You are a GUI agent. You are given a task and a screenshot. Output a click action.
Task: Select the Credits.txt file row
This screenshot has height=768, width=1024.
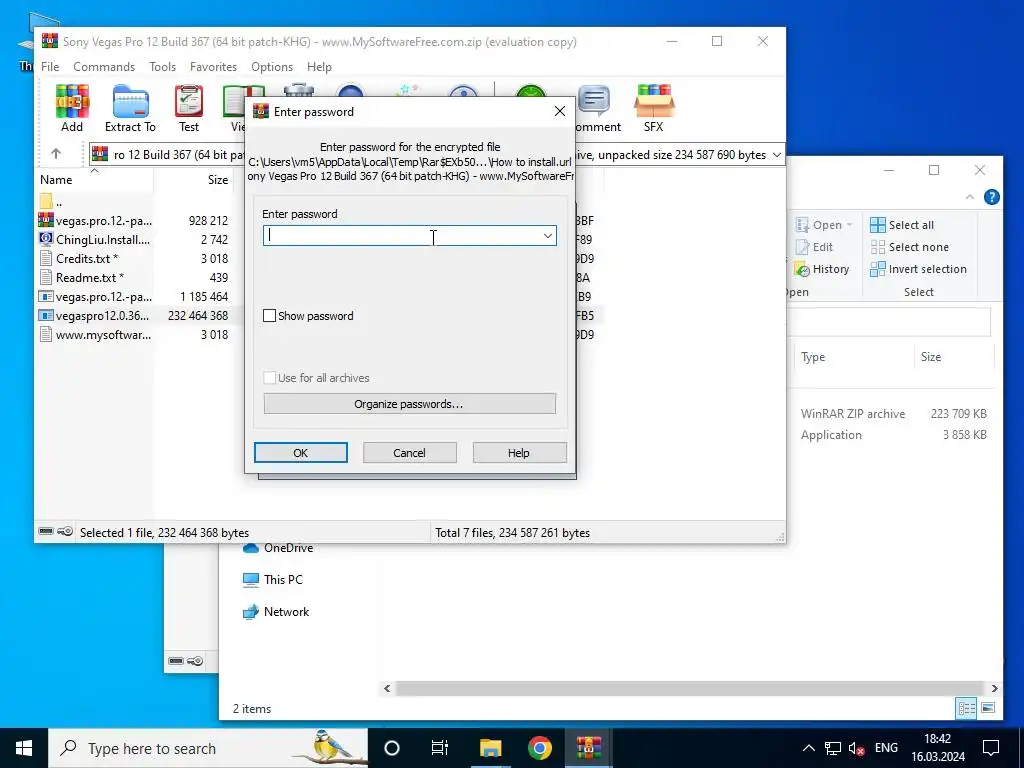pos(134,259)
